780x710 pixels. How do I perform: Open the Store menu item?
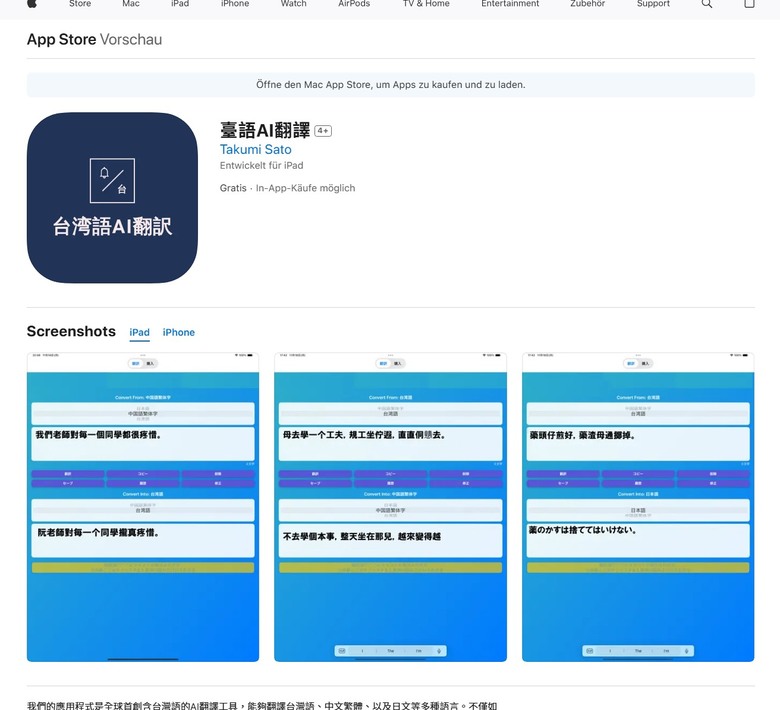80,3
